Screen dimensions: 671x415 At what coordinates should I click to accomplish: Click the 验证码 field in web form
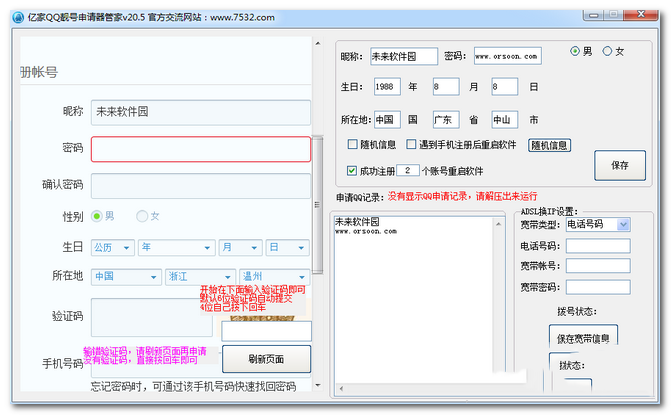point(152,317)
